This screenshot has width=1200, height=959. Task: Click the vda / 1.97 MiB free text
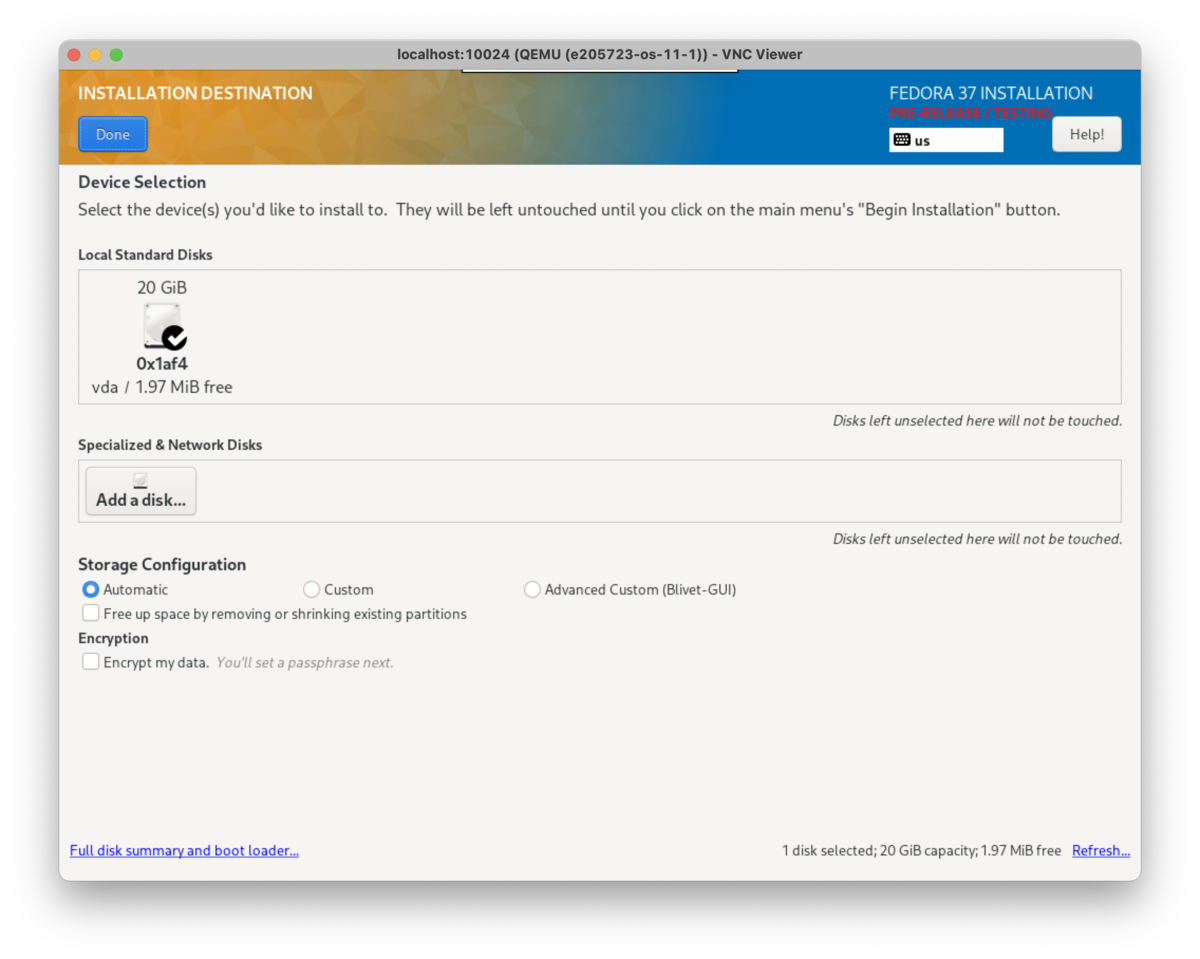pos(162,387)
